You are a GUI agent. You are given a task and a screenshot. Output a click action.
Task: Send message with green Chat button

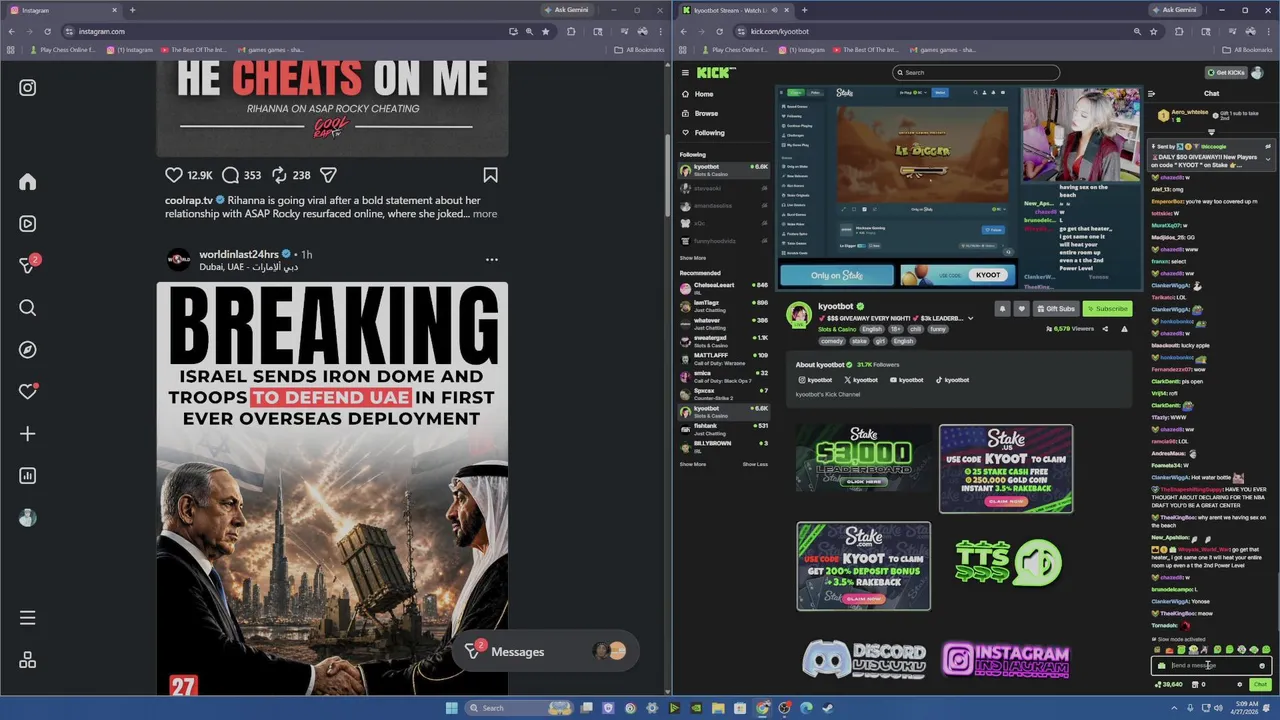coord(1260,685)
